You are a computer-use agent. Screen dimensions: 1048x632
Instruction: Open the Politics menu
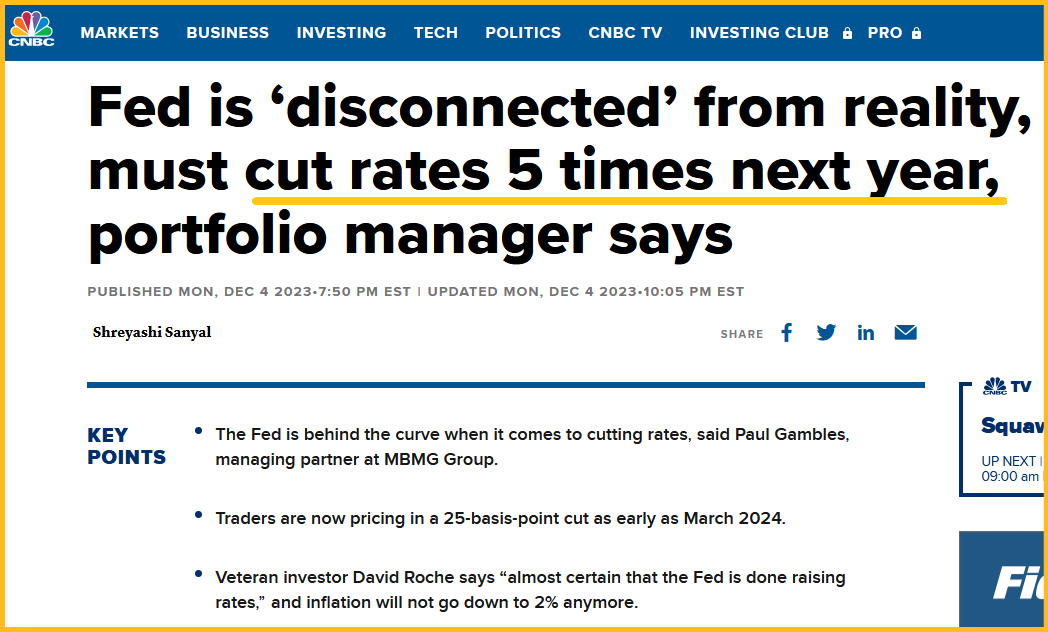pos(523,32)
